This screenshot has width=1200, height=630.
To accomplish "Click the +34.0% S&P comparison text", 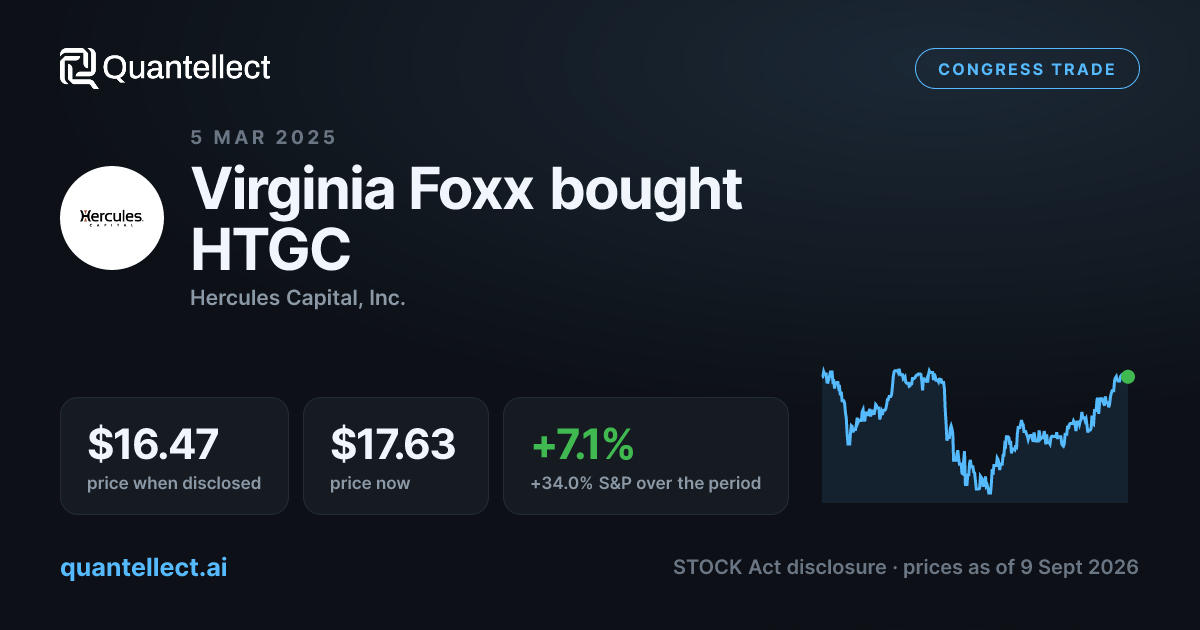I will click(646, 483).
